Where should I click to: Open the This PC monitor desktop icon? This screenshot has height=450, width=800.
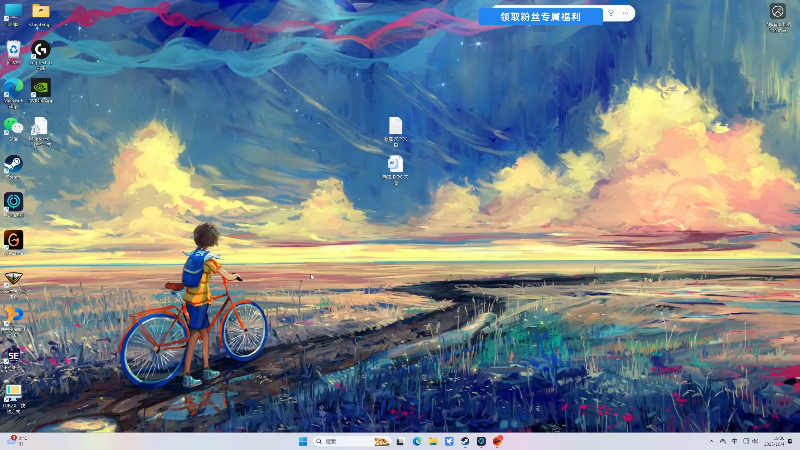coord(13,12)
